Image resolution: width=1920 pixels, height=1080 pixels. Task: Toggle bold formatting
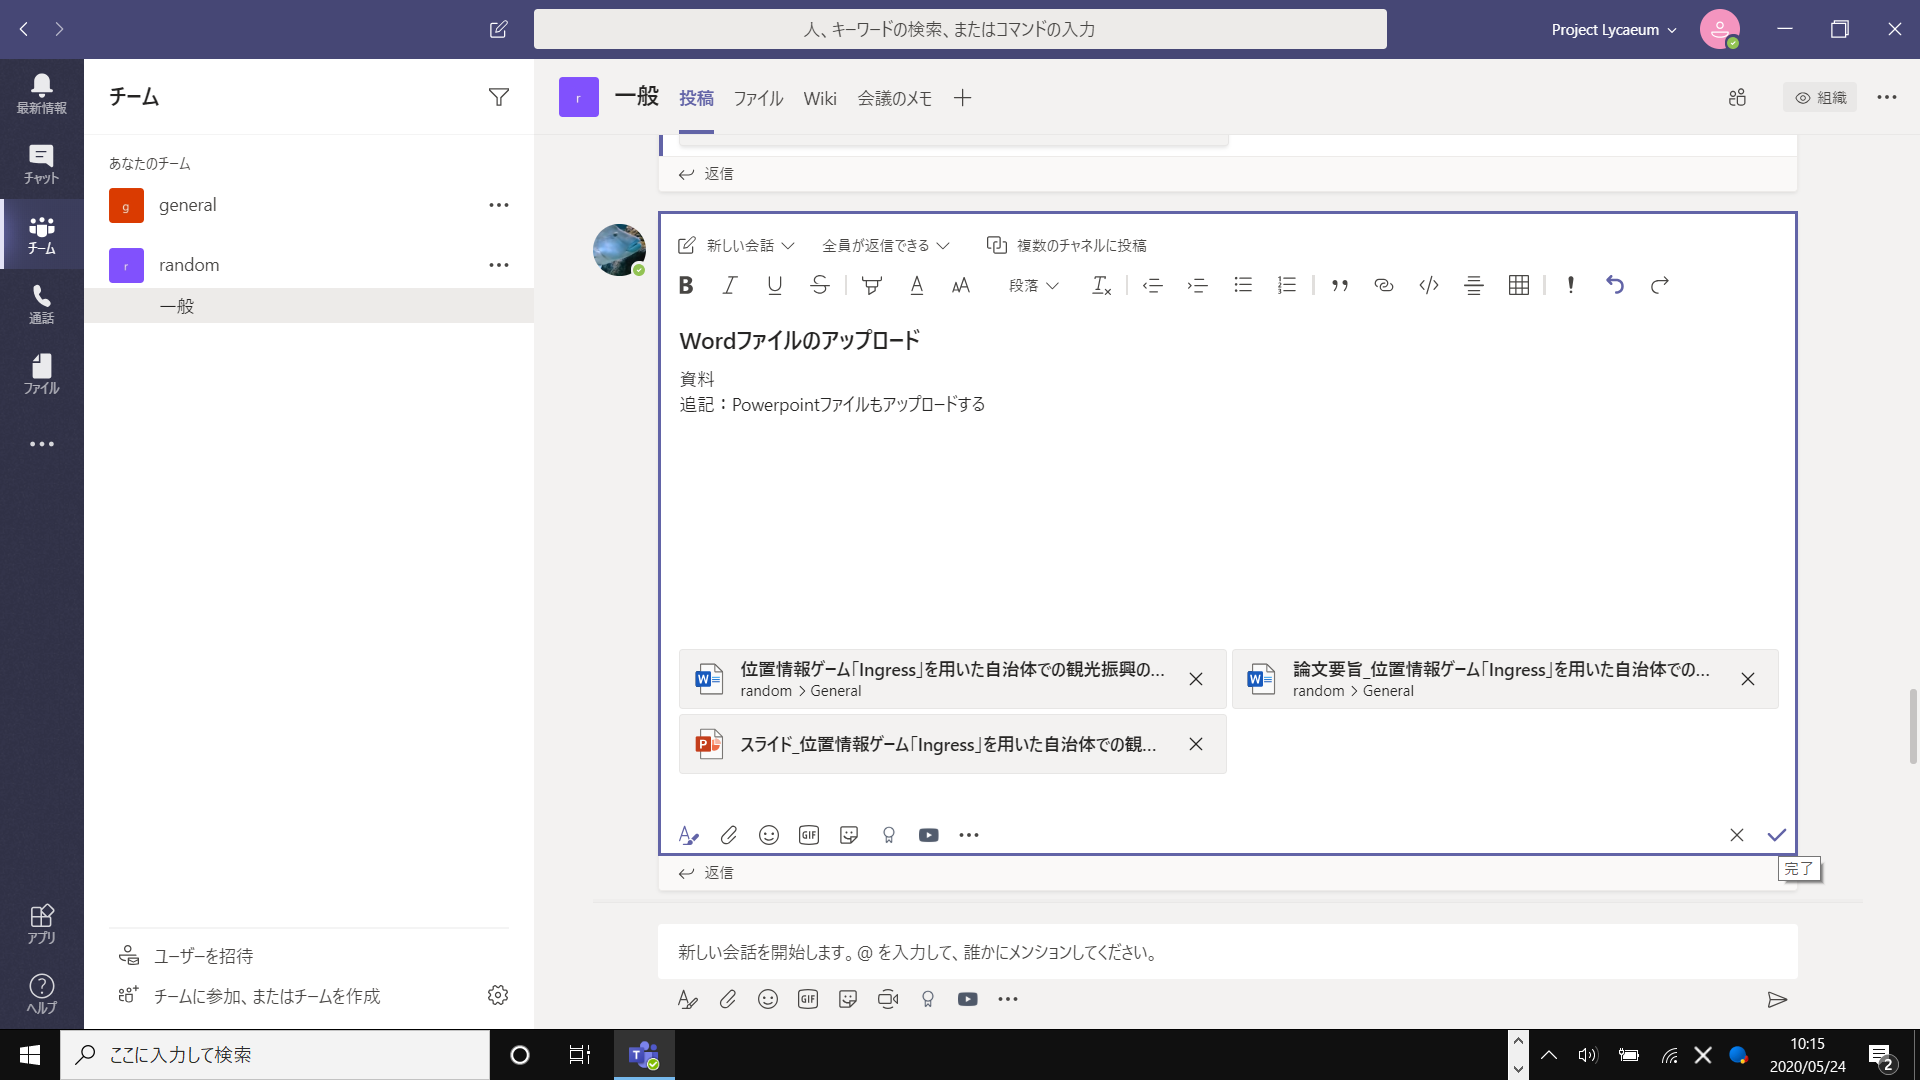coord(685,285)
